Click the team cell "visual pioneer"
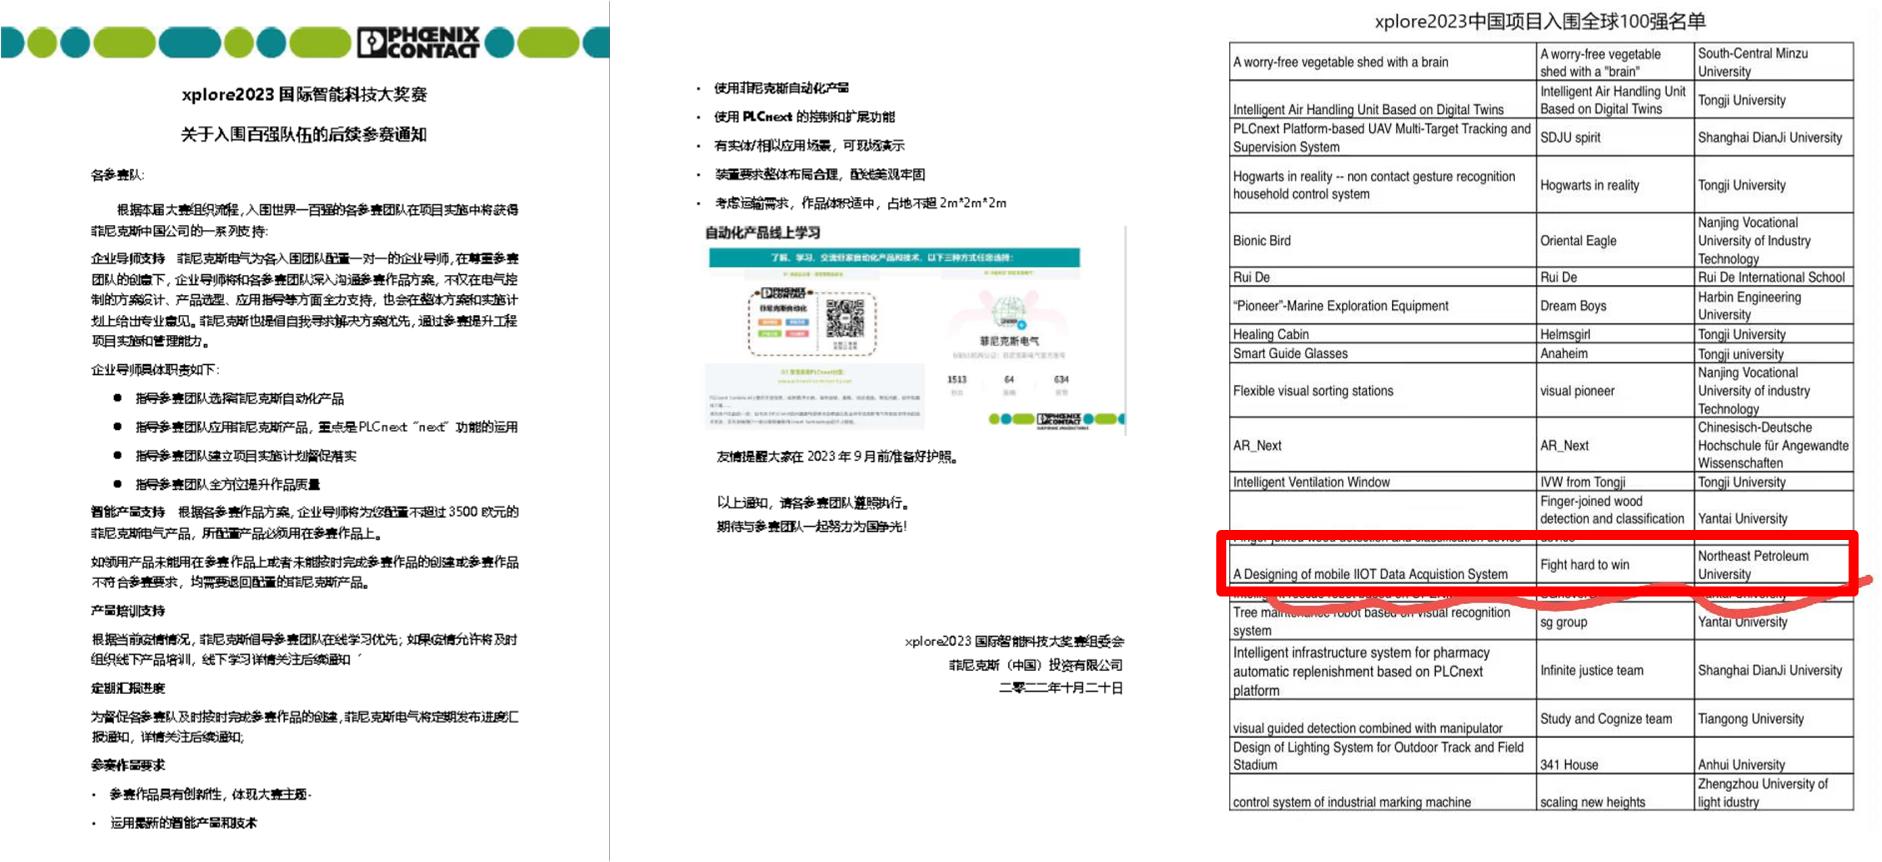The width and height of the screenshot is (1882, 862). (x=1615, y=391)
